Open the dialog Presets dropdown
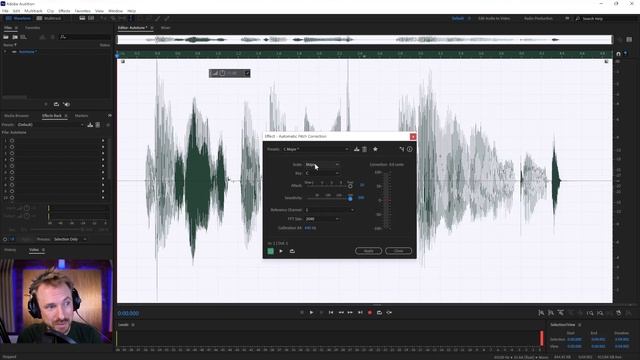 (316, 149)
